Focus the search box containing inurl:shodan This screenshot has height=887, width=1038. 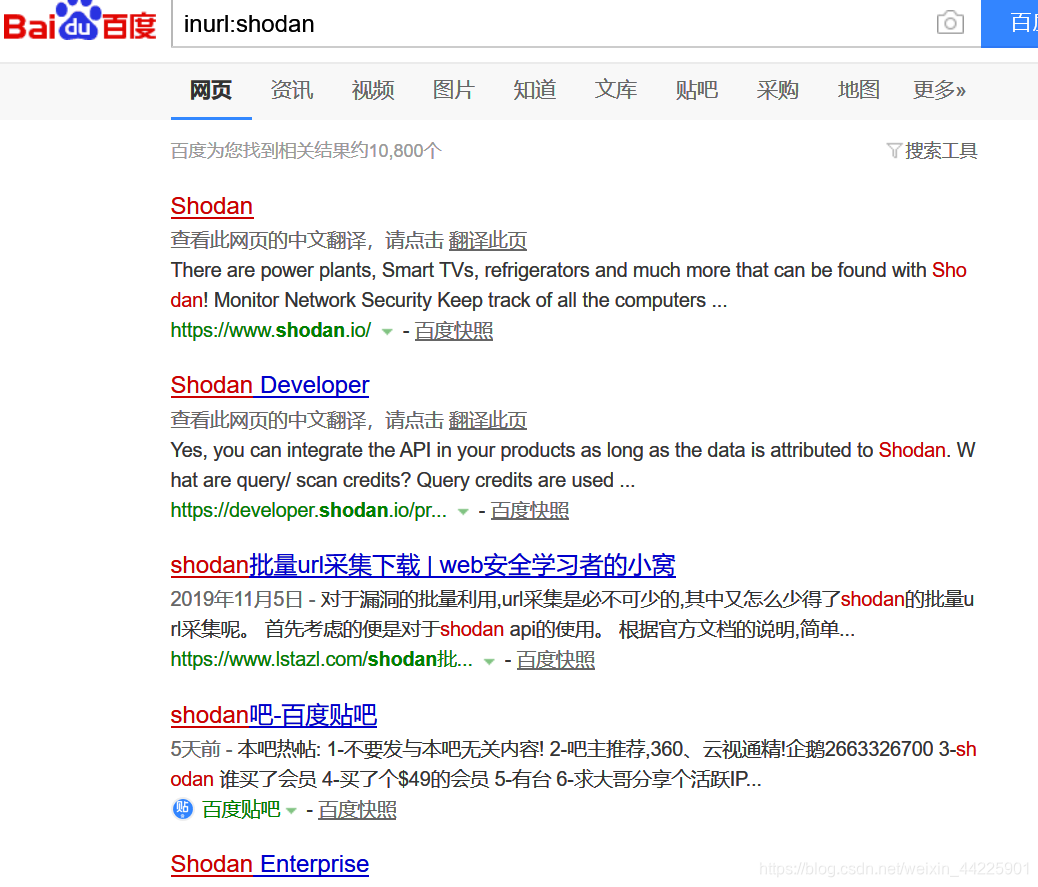point(576,24)
